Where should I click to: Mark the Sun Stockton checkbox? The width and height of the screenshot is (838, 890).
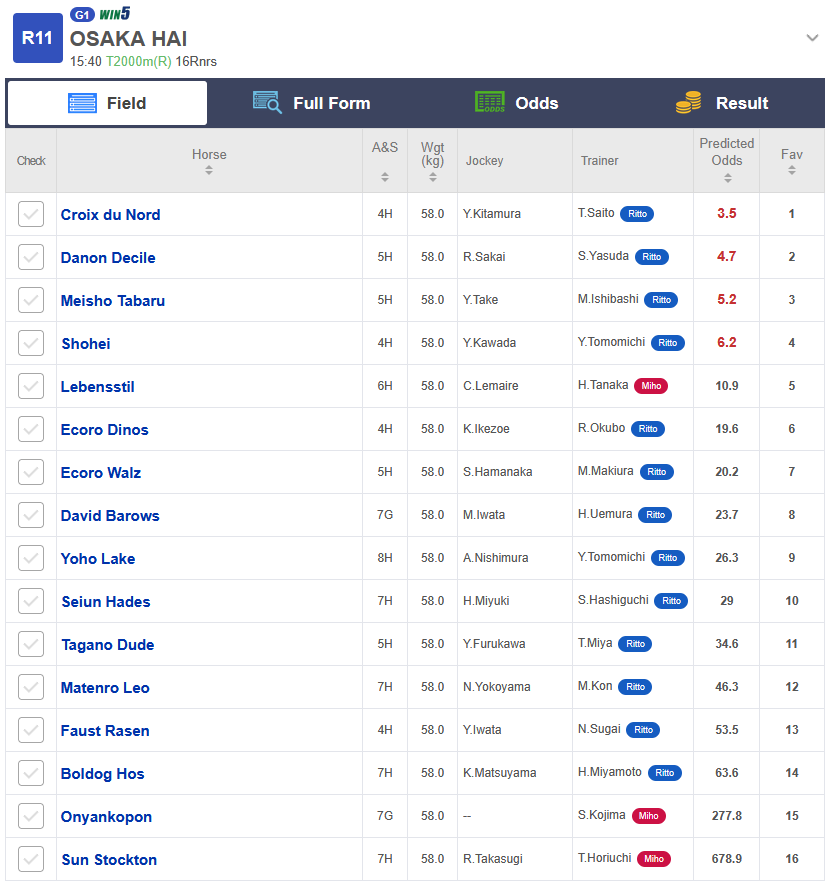(31, 859)
